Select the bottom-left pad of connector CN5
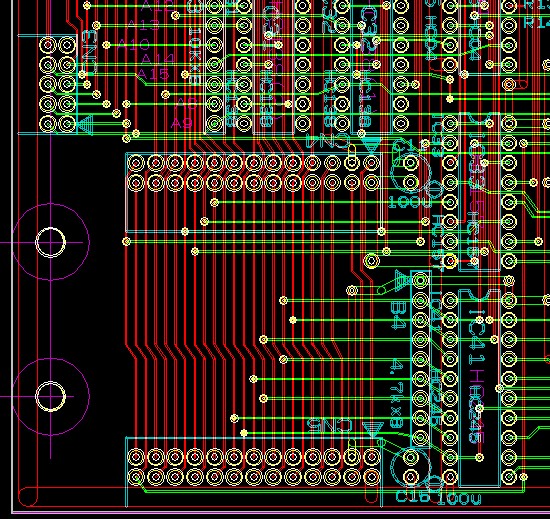Image resolution: width=550 pixels, height=519 pixels. (136, 477)
